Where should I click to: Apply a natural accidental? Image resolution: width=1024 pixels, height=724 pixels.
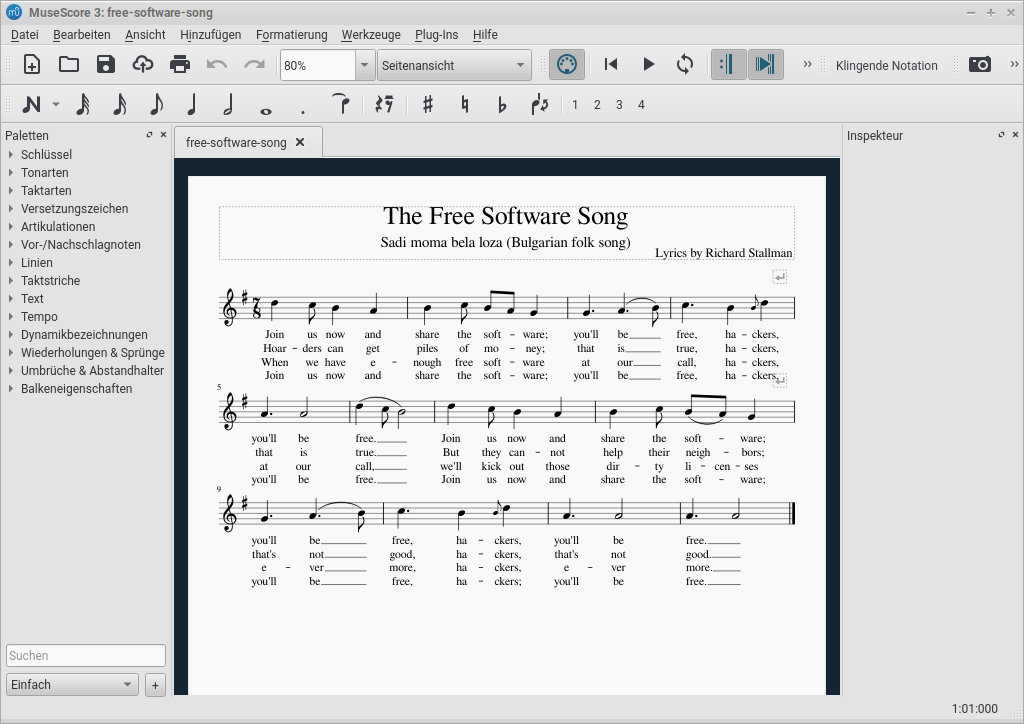pyautogui.click(x=464, y=104)
